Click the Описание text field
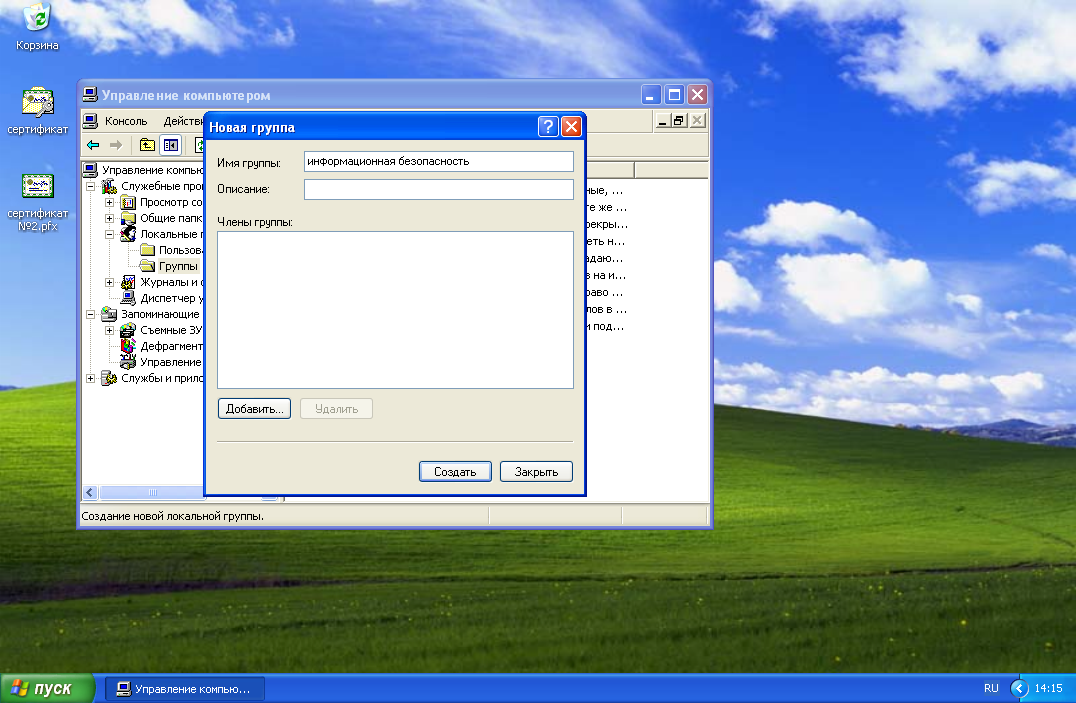The width and height of the screenshot is (1076, 703). pyautogui.click(x=438, y=189)
